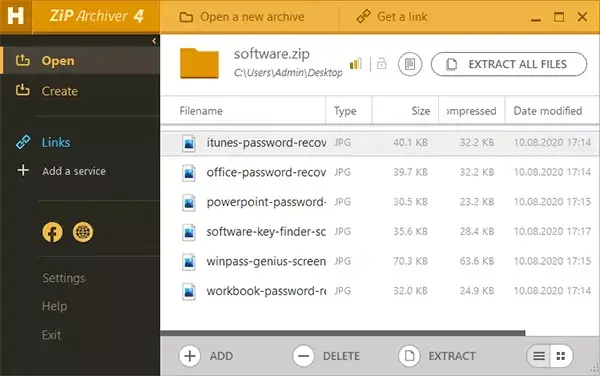The image size is (600, 376).
Task: Click the round archive info document icon
Action: (x=410, y=64)
